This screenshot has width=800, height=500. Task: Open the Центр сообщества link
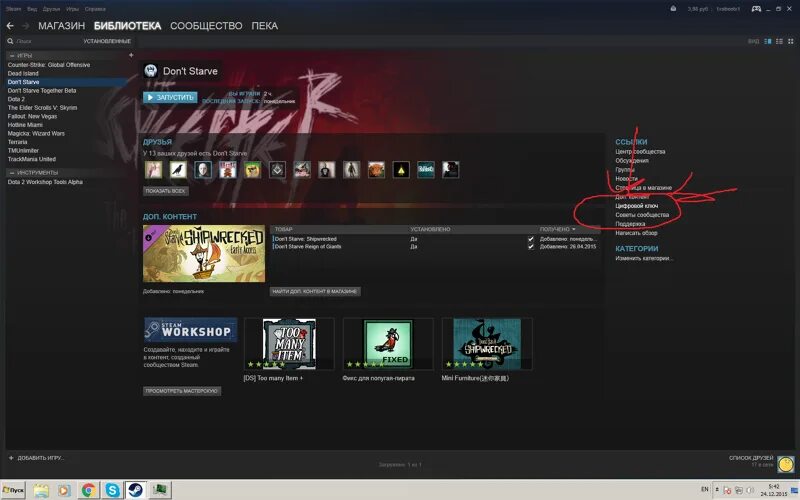click(640, 152)
